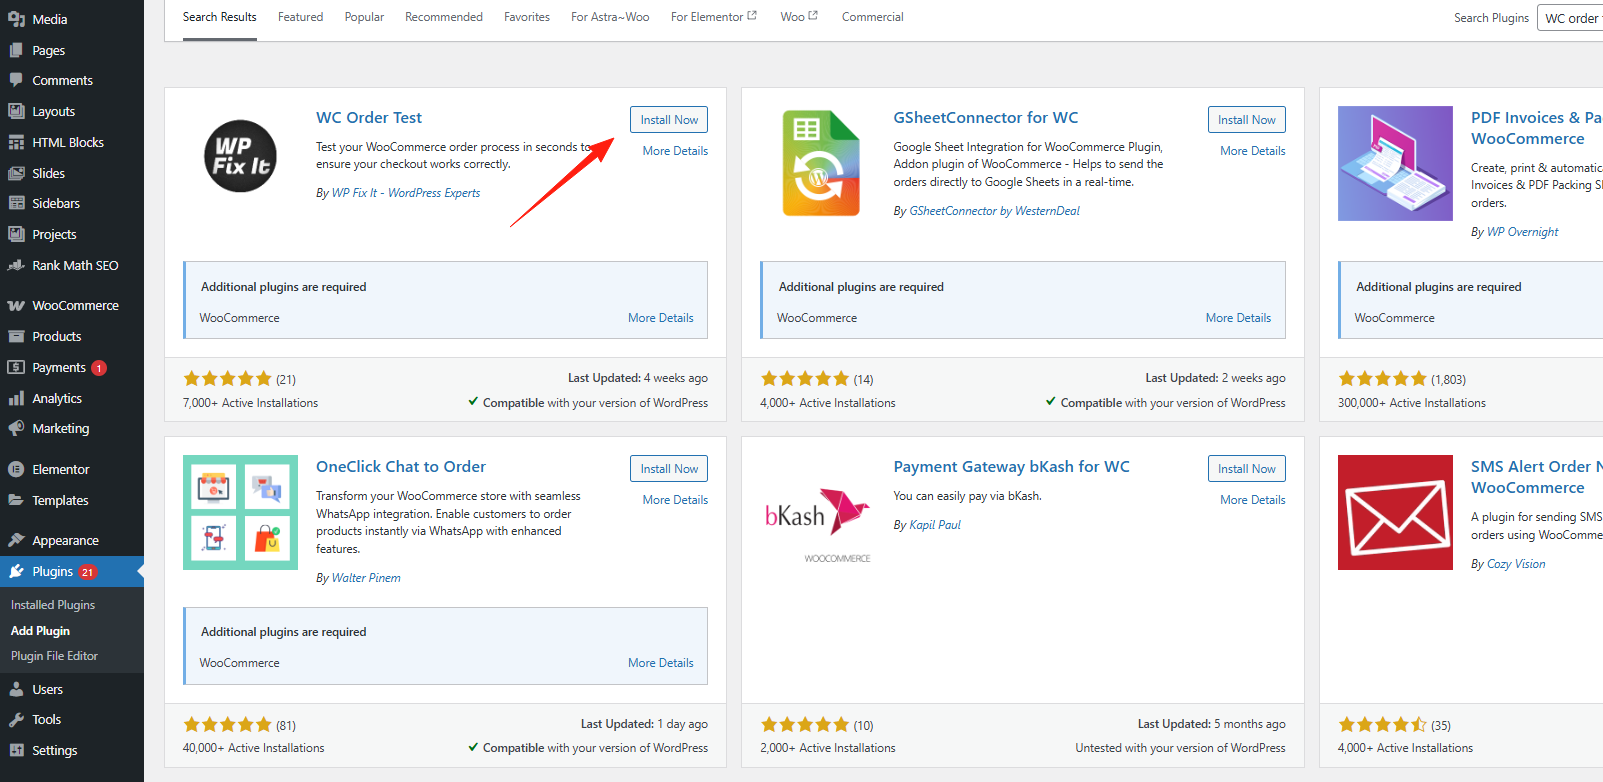Click the Projects sidebar icon

coord(16,234)
